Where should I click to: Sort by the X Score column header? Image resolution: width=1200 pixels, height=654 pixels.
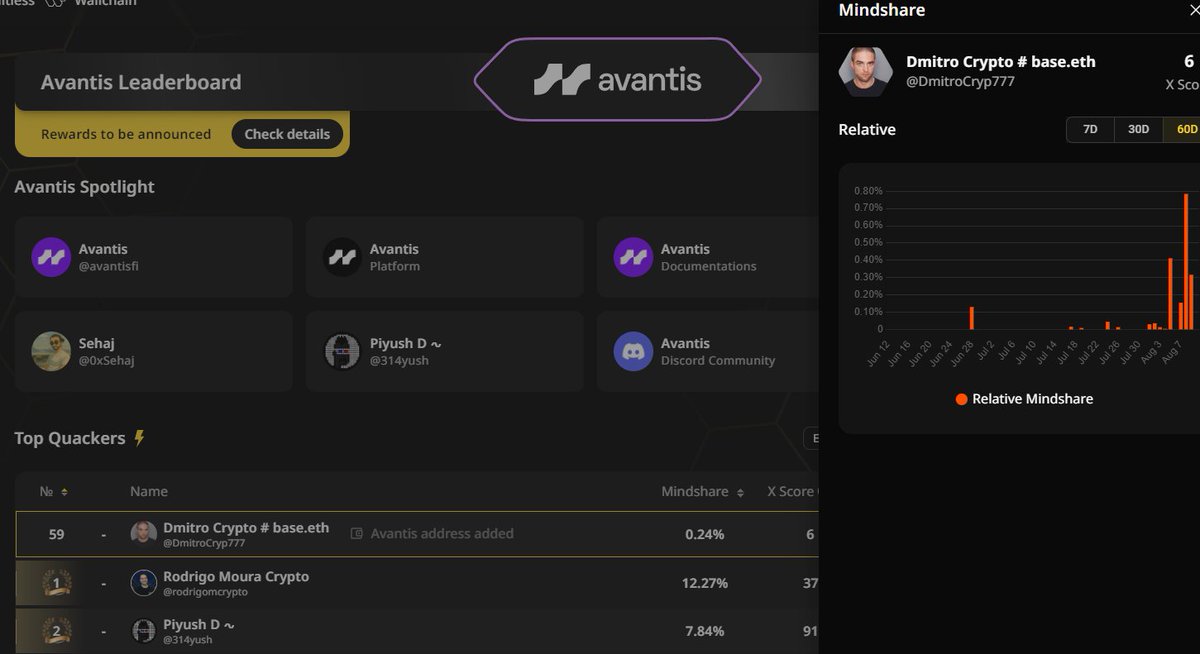tap(792, 492)
